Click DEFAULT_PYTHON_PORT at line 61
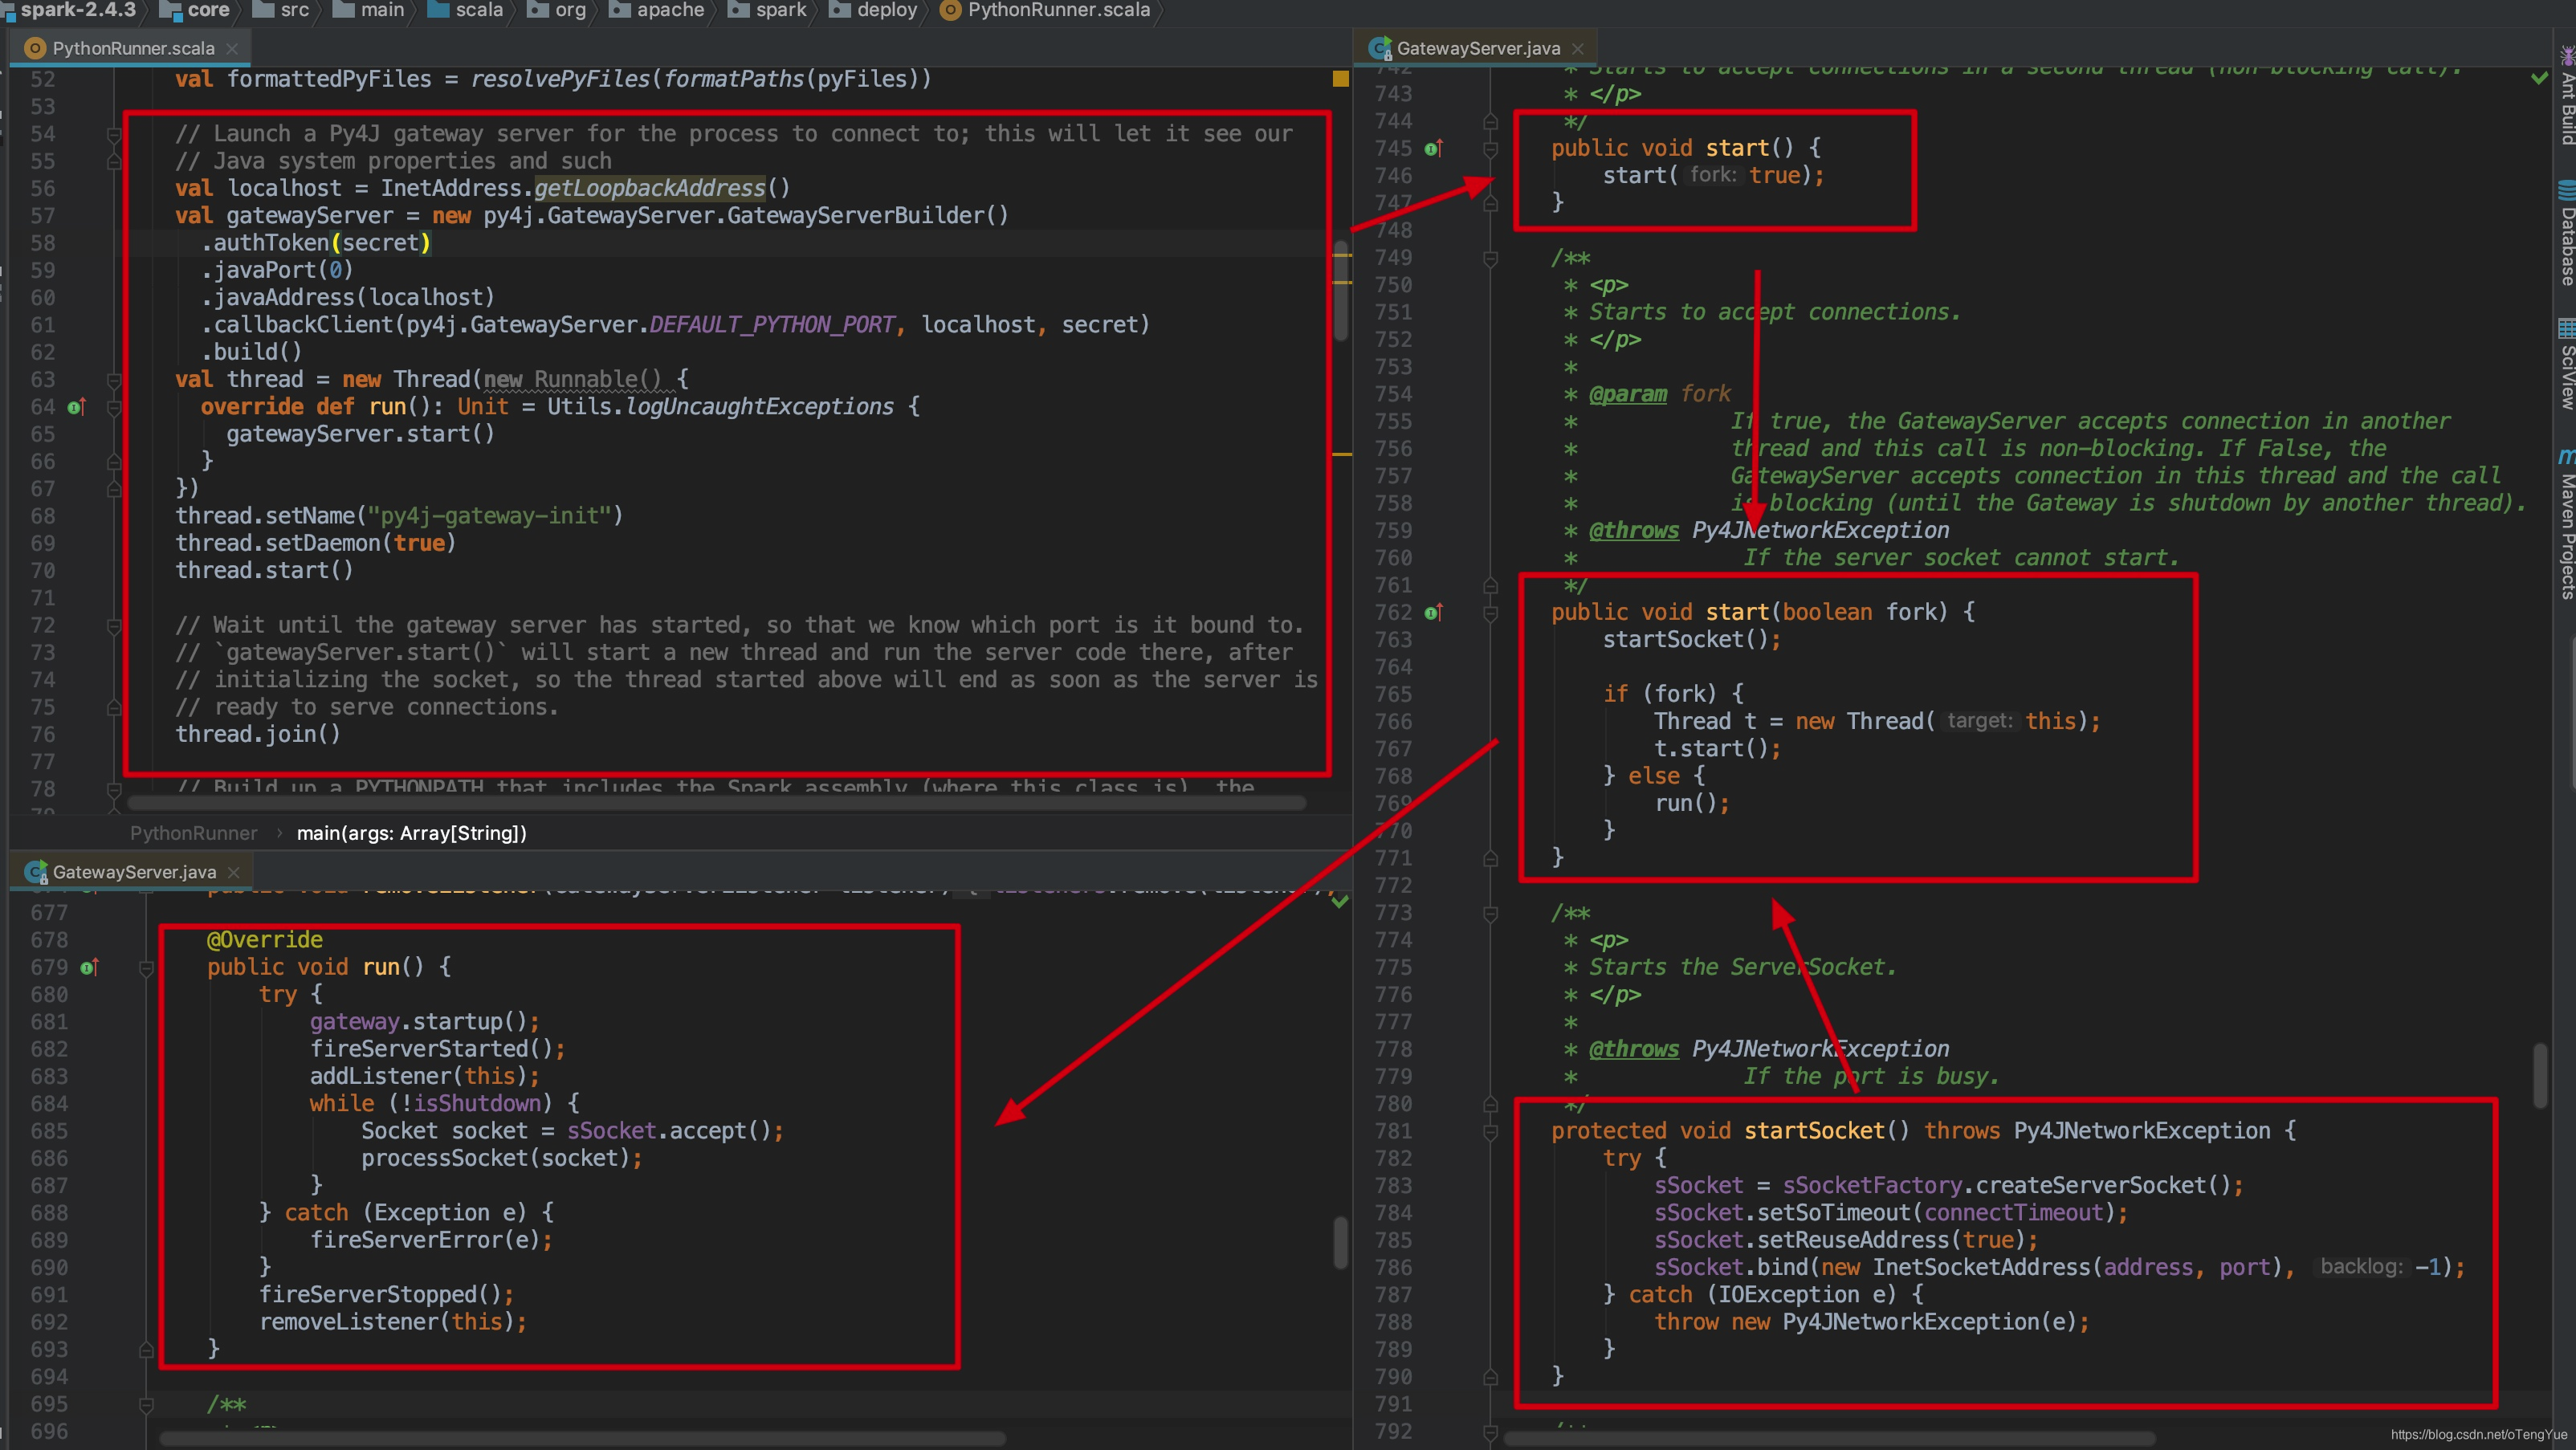This screenshot has height=1450, width=2576. [x=772, y=325]
